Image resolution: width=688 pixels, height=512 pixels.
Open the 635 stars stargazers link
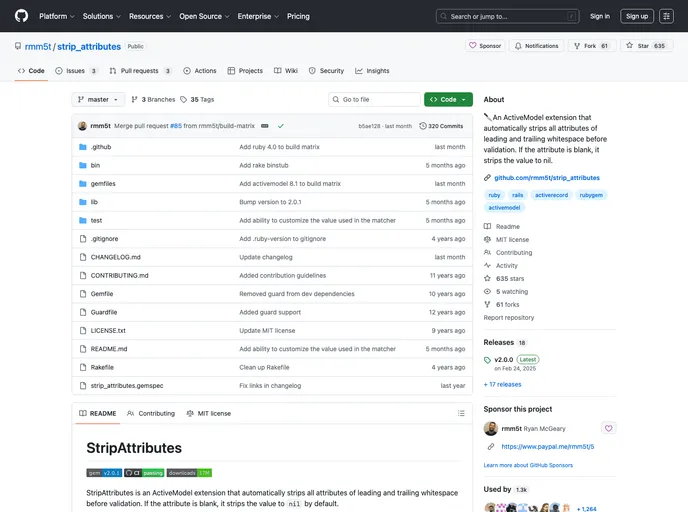504,279
